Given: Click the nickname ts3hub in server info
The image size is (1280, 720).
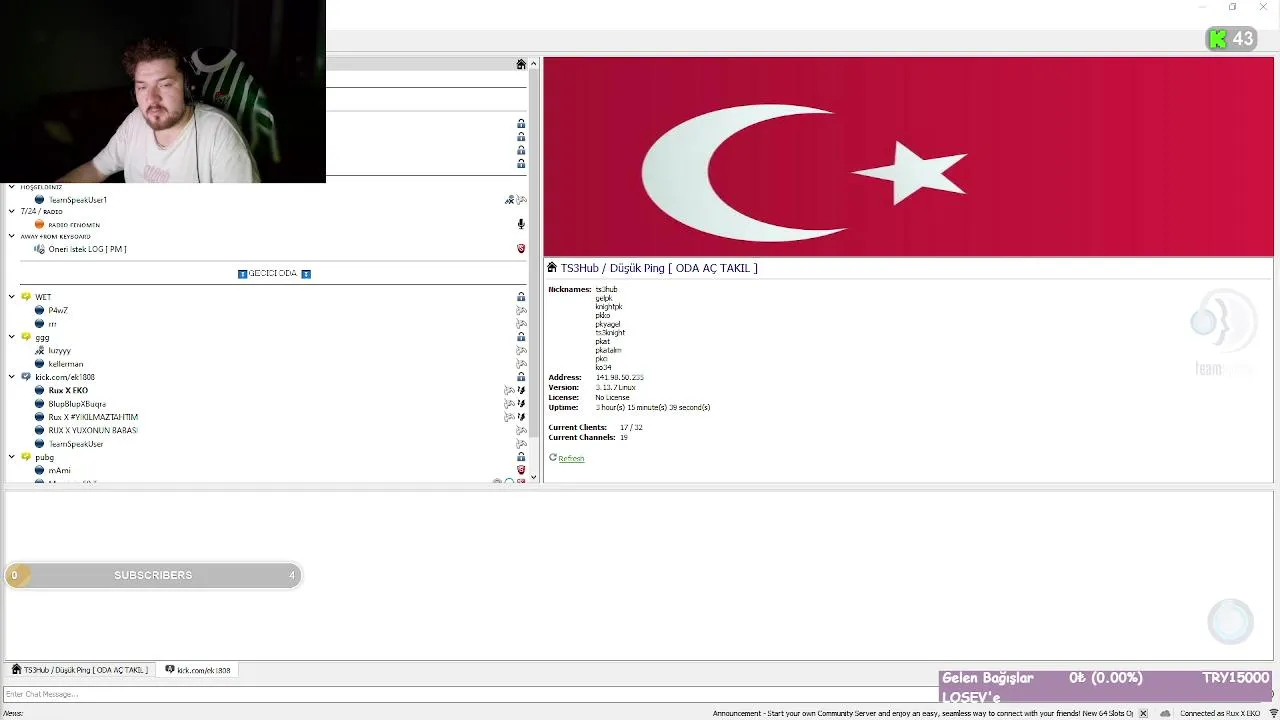Looking at the screenshot, I should click(x=606, y=289).
